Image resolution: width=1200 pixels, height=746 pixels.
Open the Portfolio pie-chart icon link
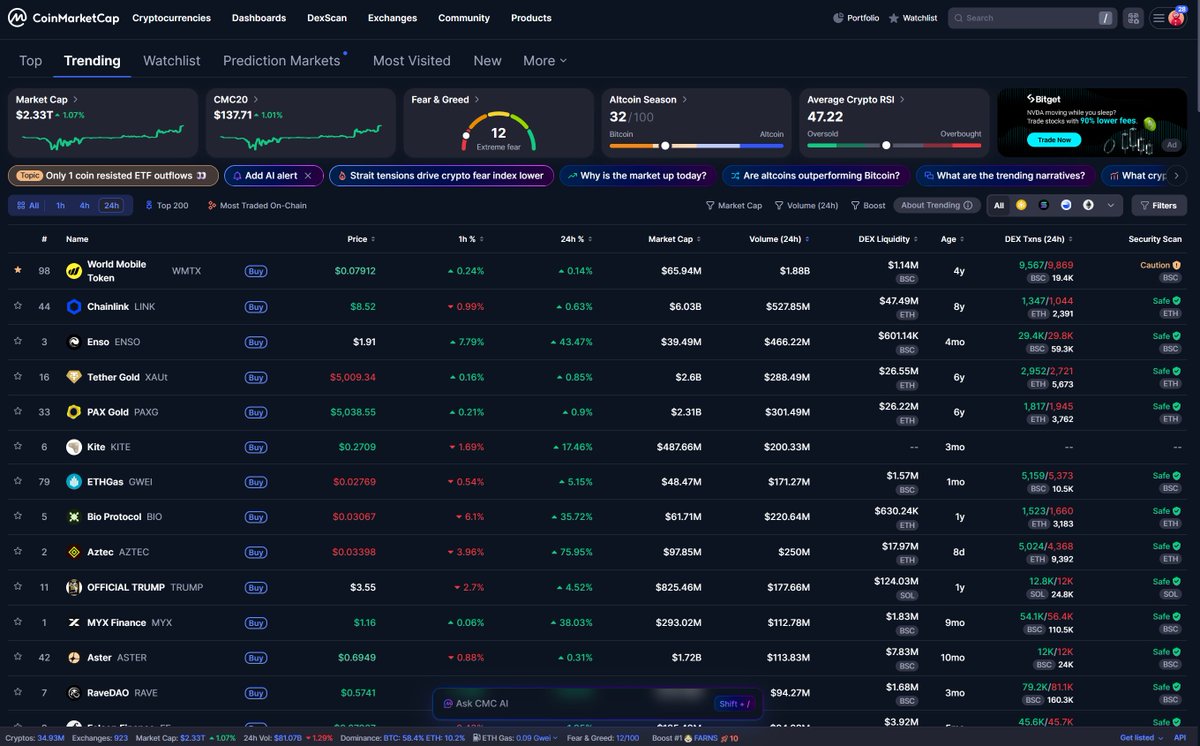(x=857, y=18)
